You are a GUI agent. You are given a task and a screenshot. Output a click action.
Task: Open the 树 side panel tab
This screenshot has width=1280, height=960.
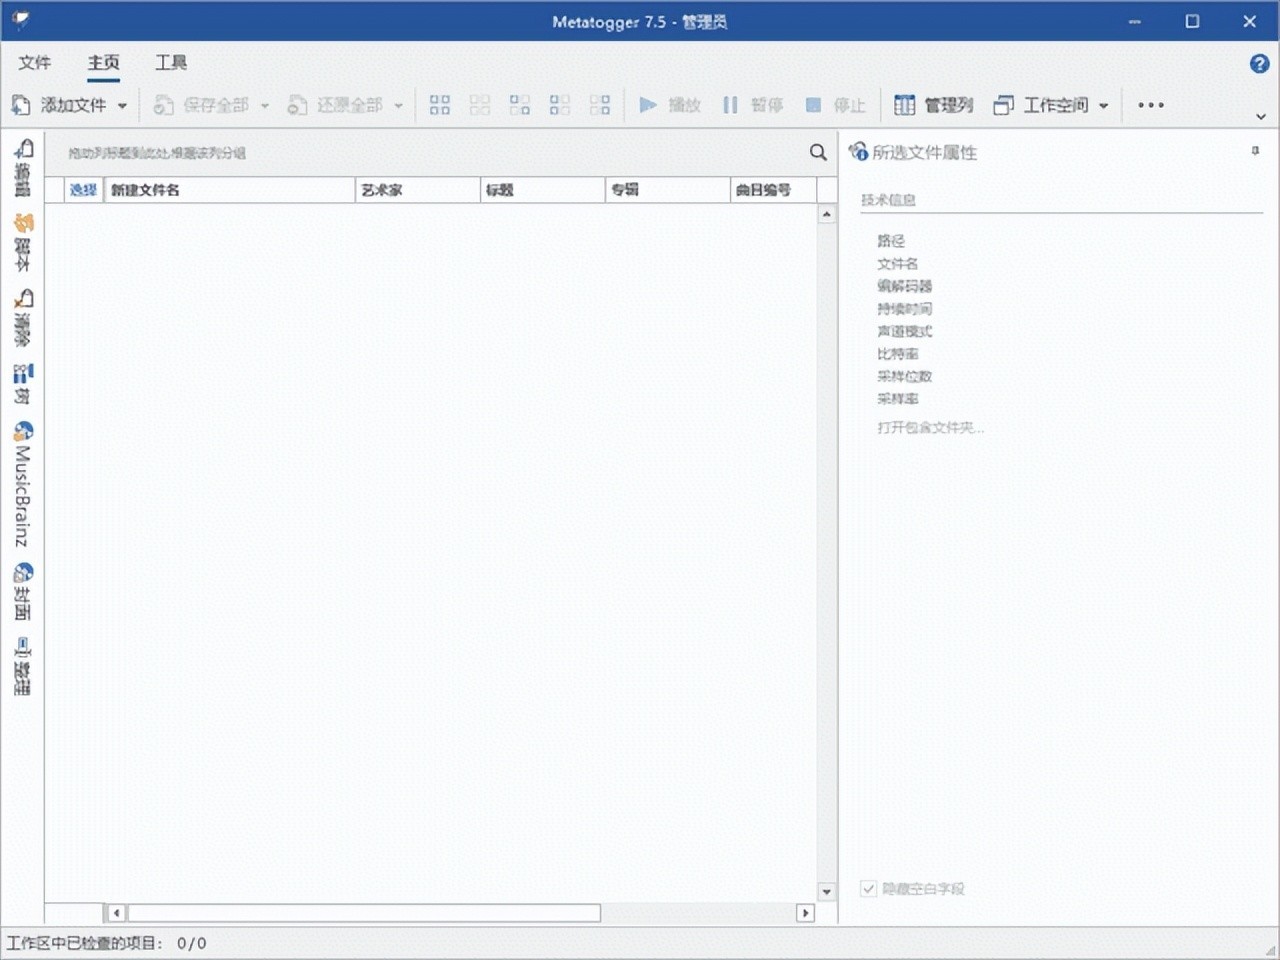23,383
